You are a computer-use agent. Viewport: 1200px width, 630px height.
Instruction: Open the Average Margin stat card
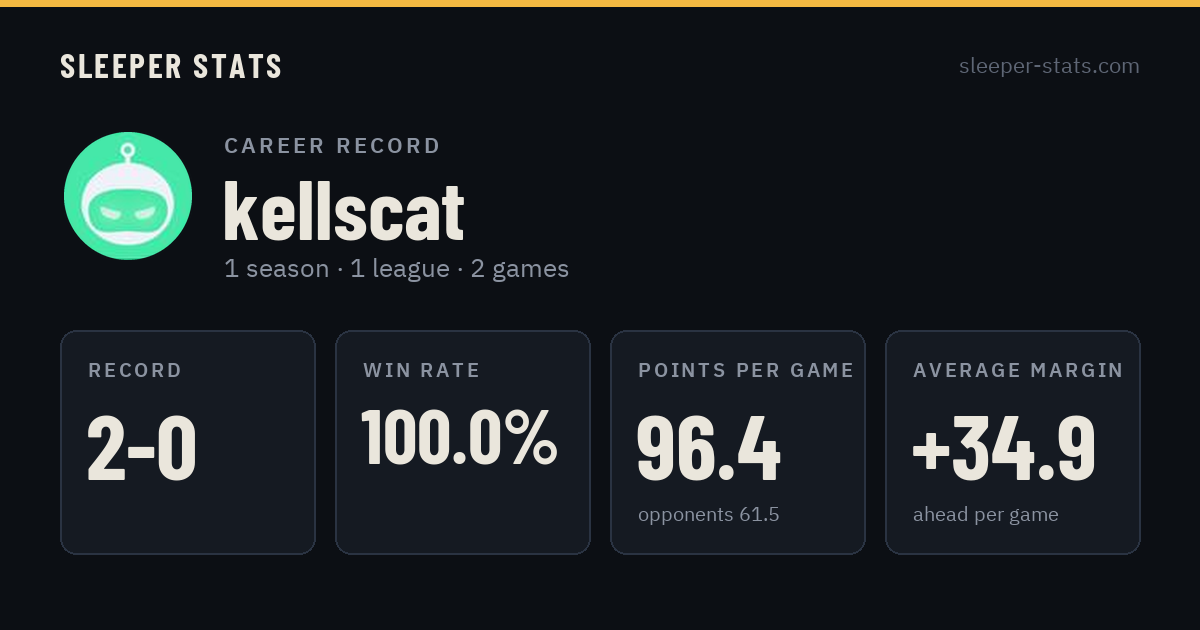pyautogui.click(x=1013, y=442)
